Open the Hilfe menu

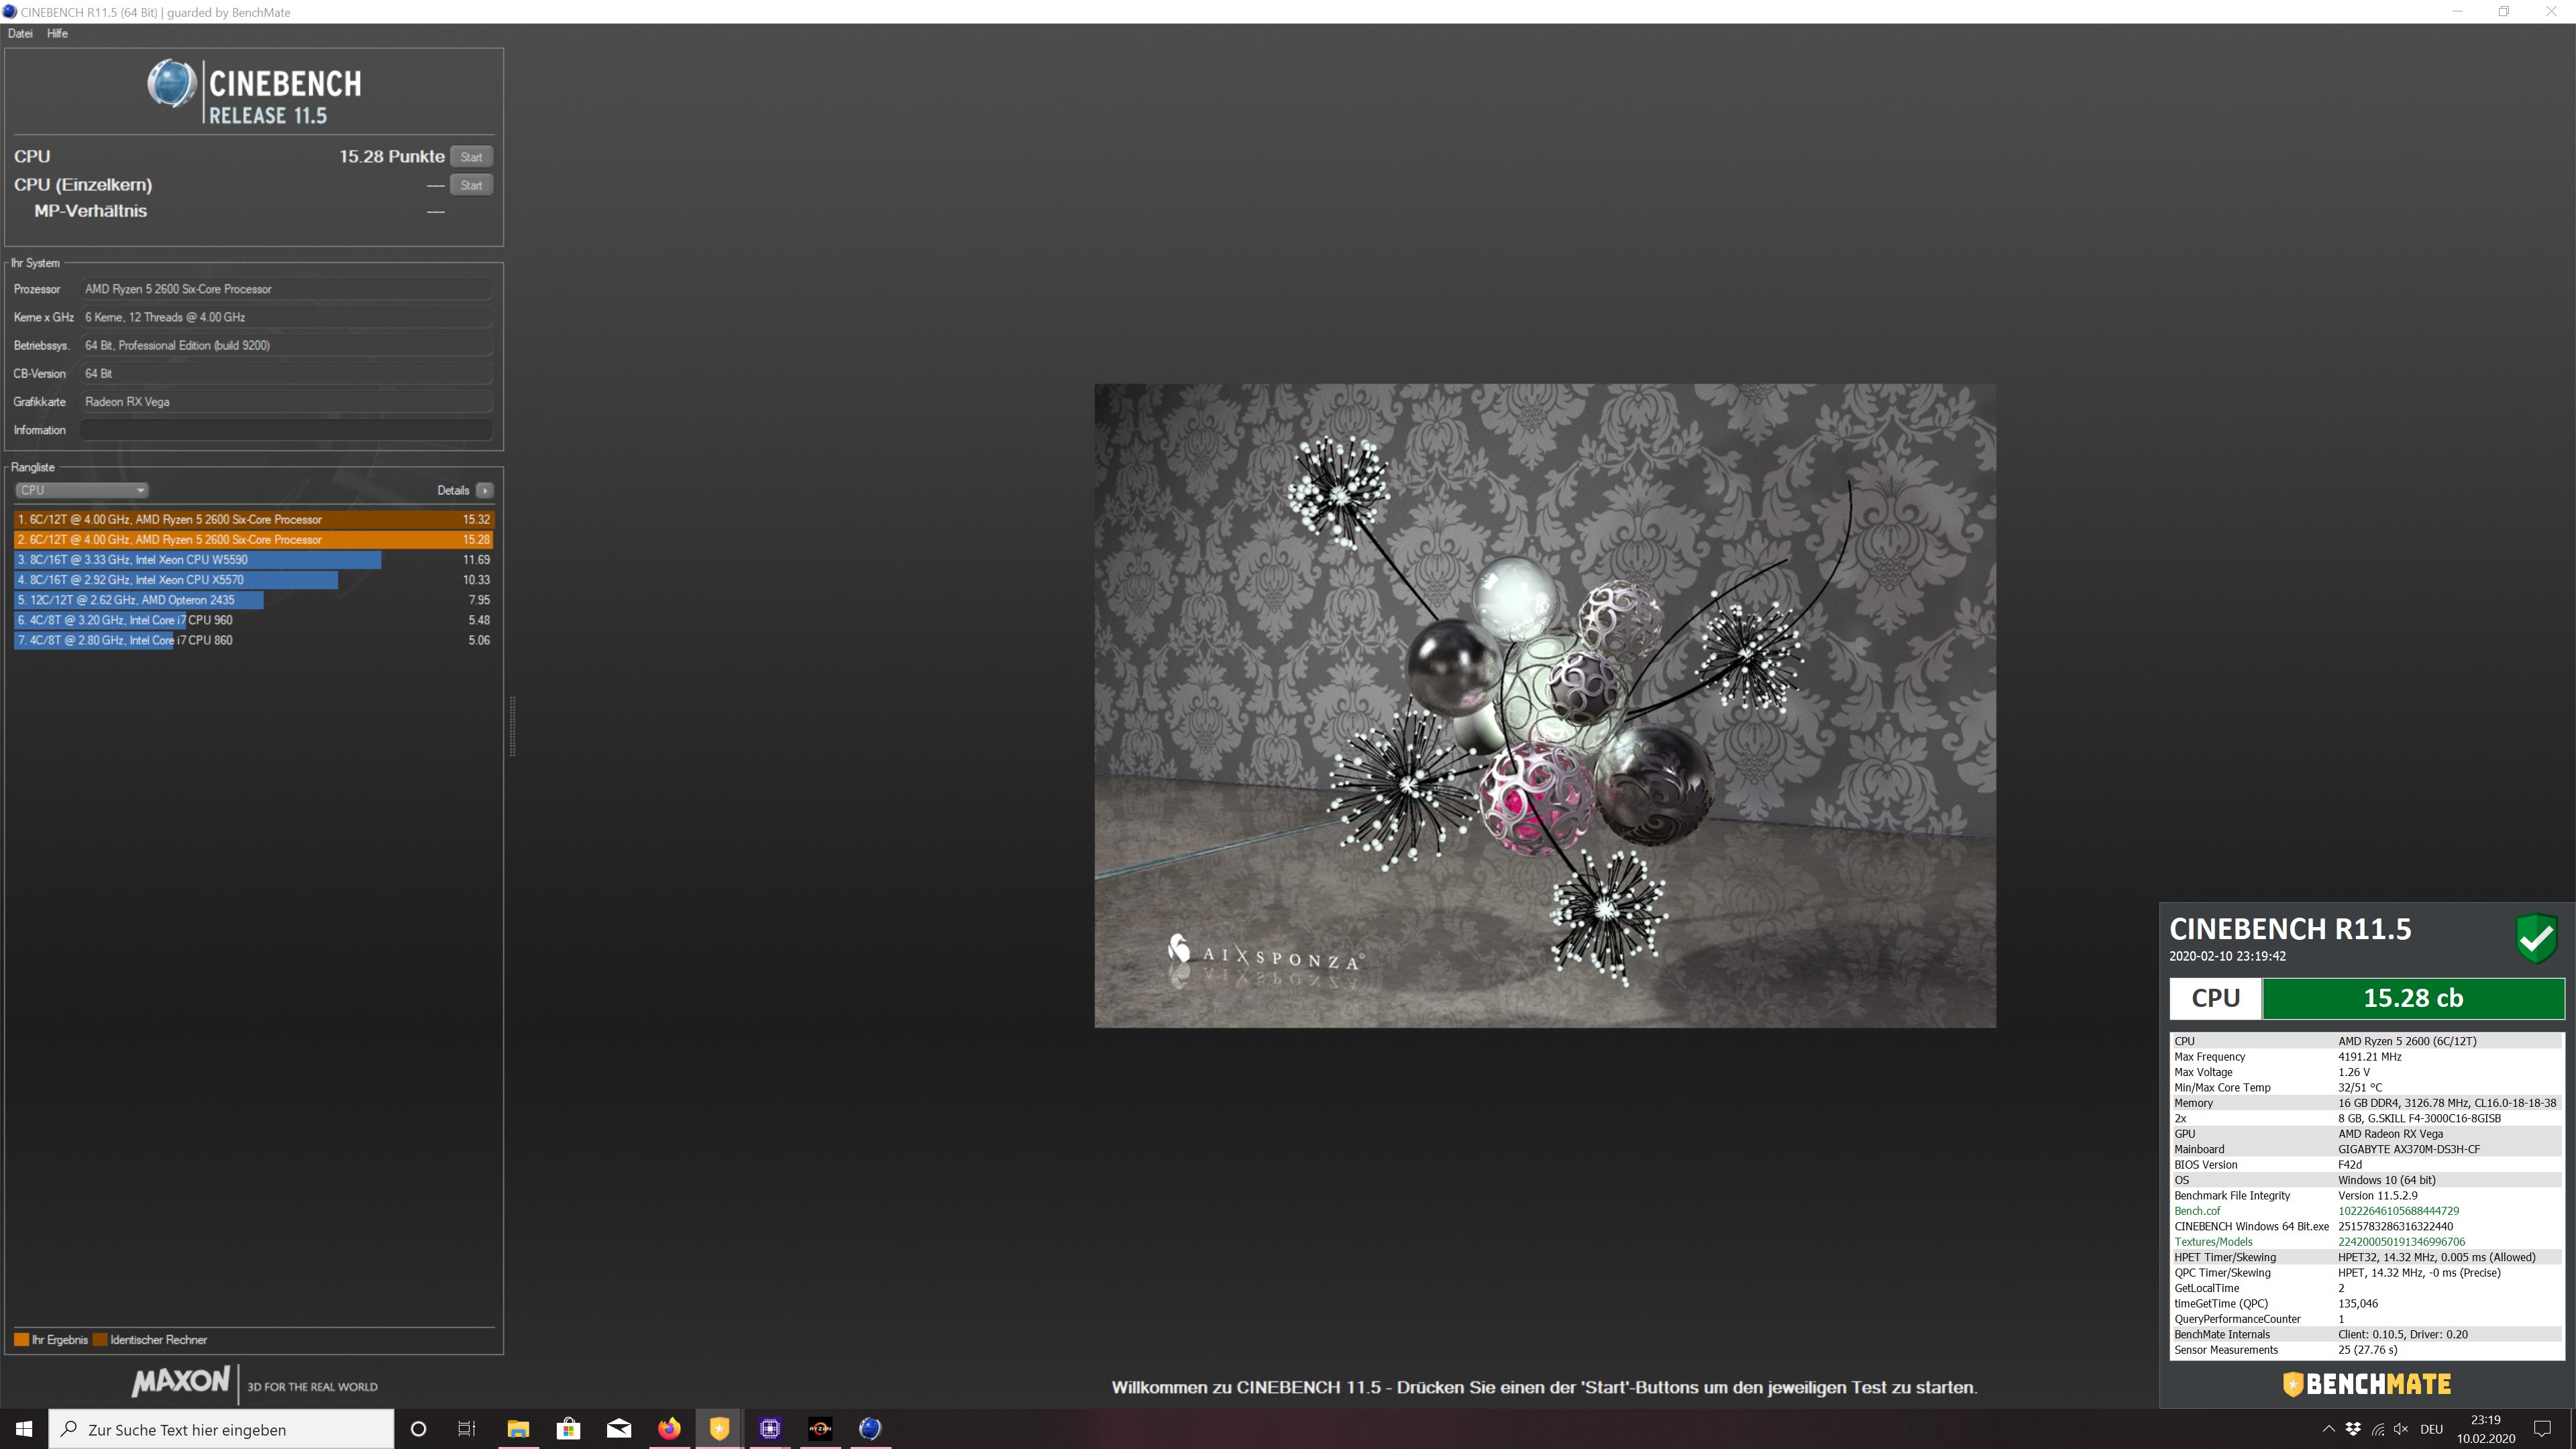[57, 33]
